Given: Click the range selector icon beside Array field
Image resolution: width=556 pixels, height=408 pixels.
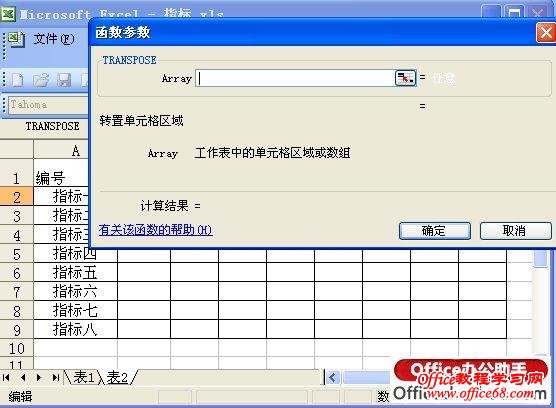Looking at the screenshot, I should (x=405, y=78).
